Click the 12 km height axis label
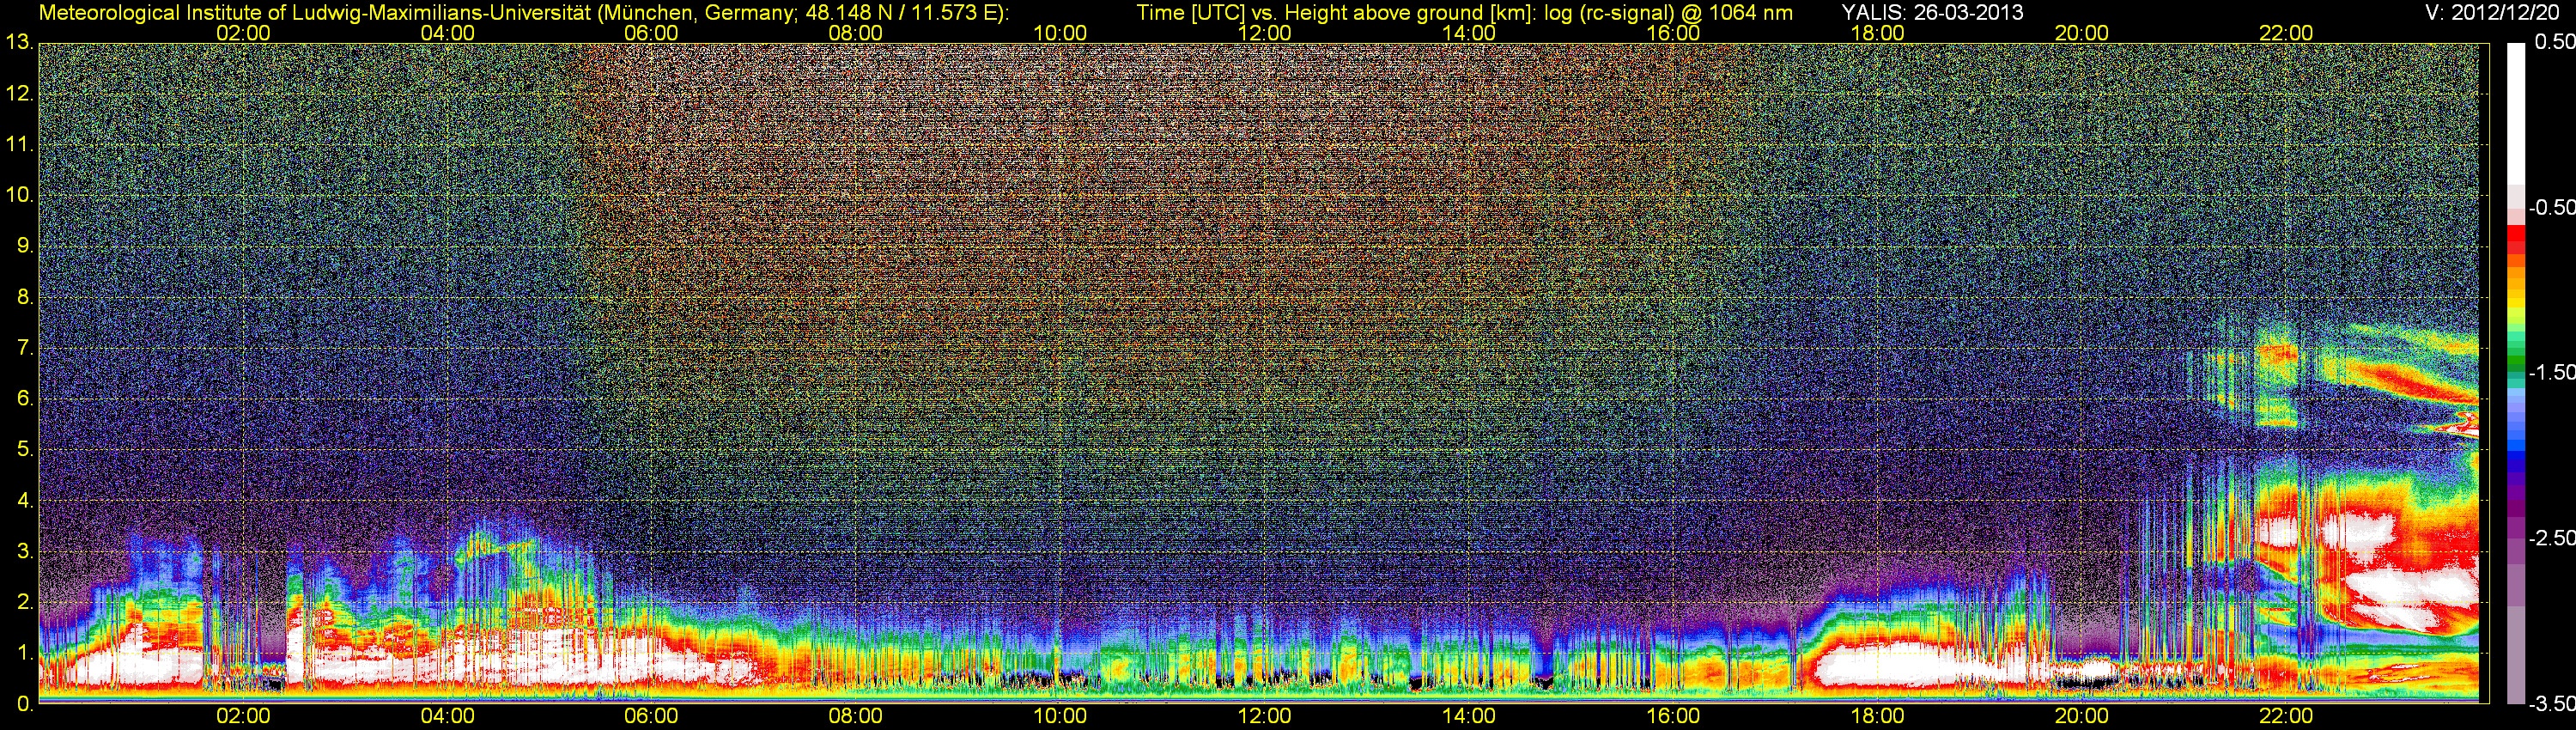Image resolution: width=2576 pixels, height=730 pixels. pos(19,94)
